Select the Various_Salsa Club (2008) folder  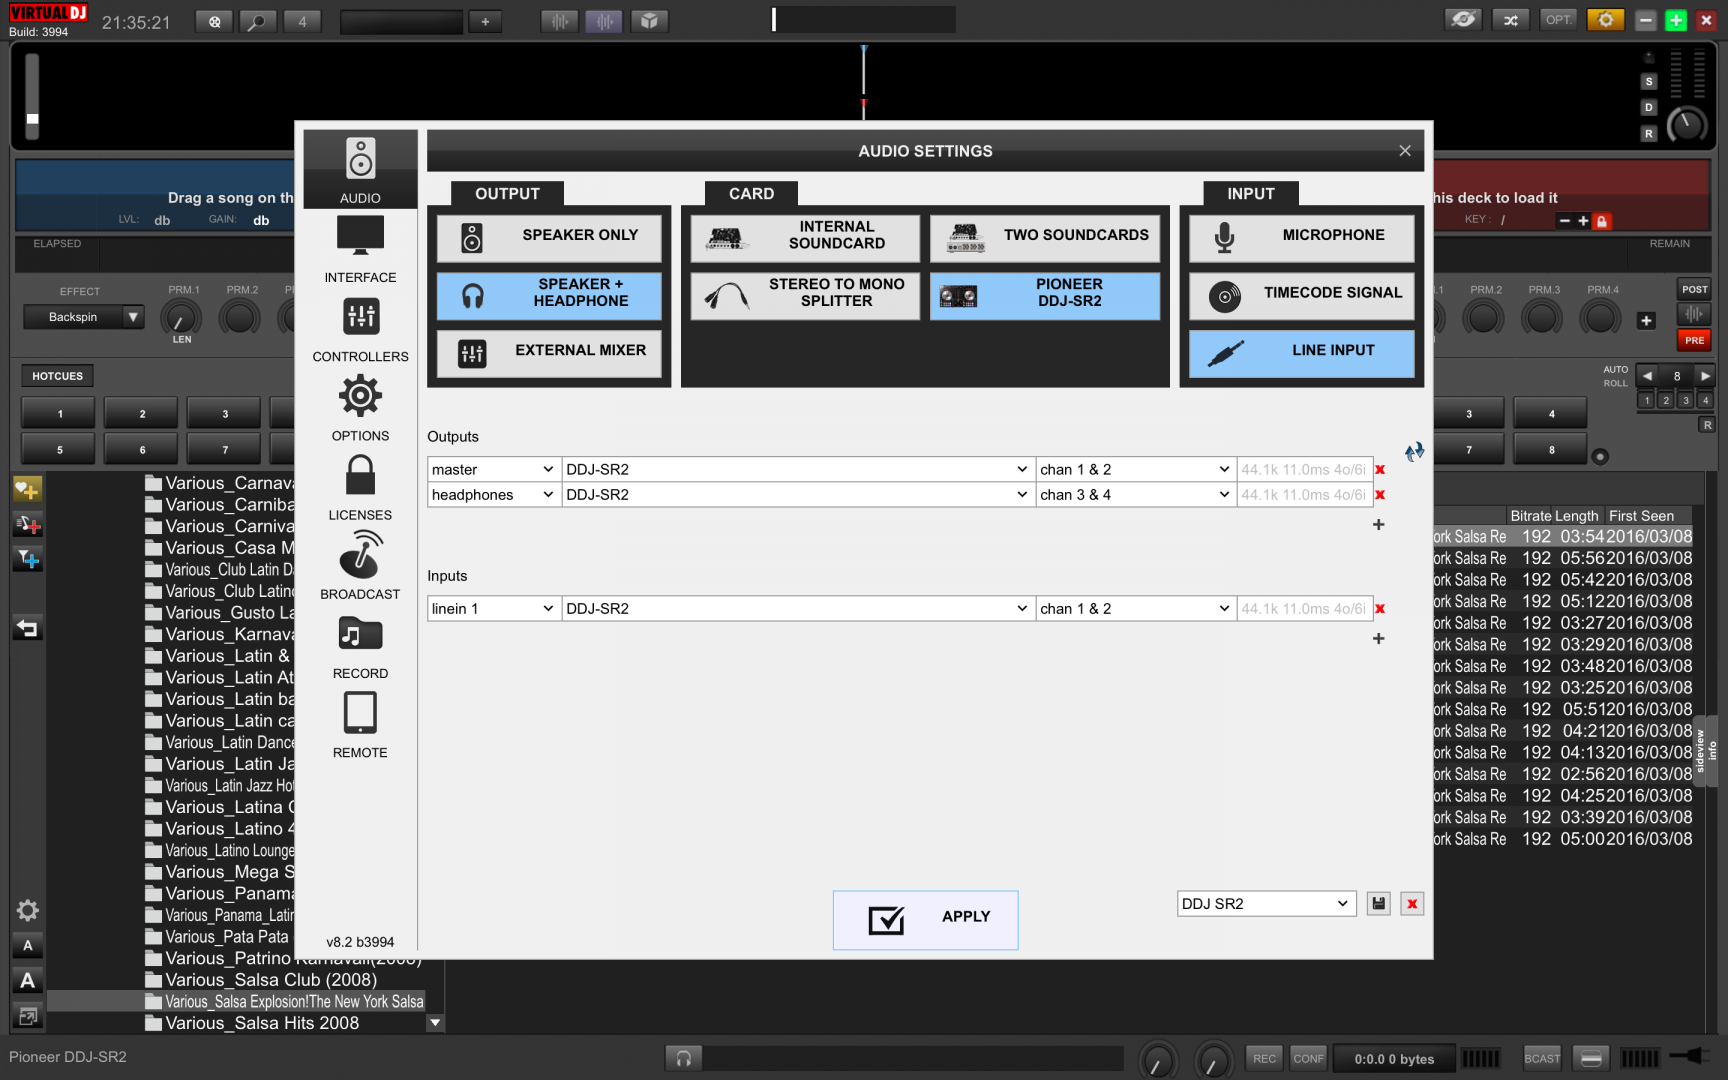(x=270, y=980)
